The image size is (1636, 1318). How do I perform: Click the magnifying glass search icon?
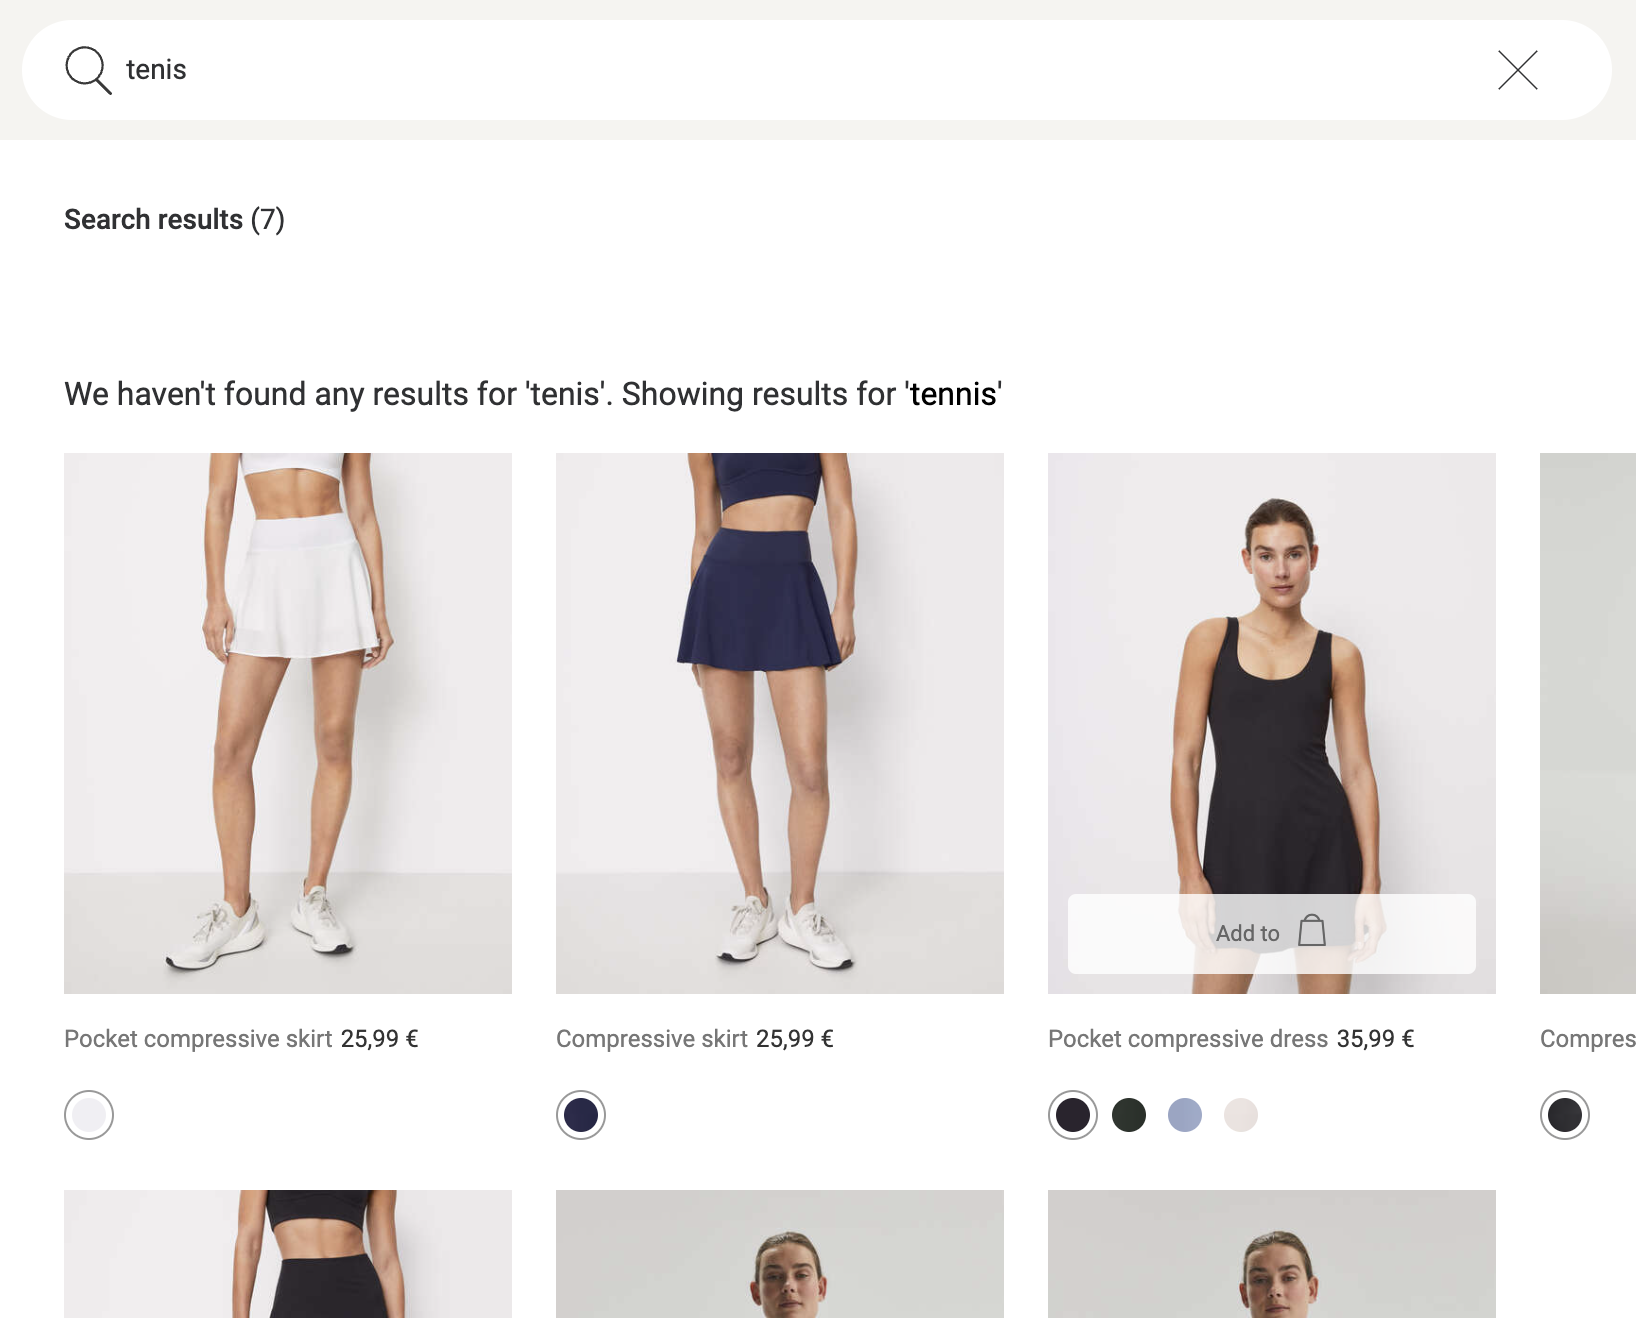88,70
